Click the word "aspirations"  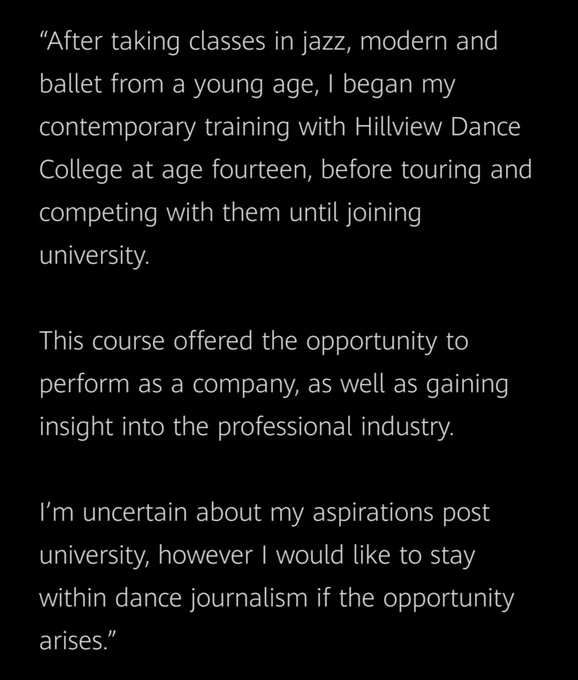click(373, 514)
